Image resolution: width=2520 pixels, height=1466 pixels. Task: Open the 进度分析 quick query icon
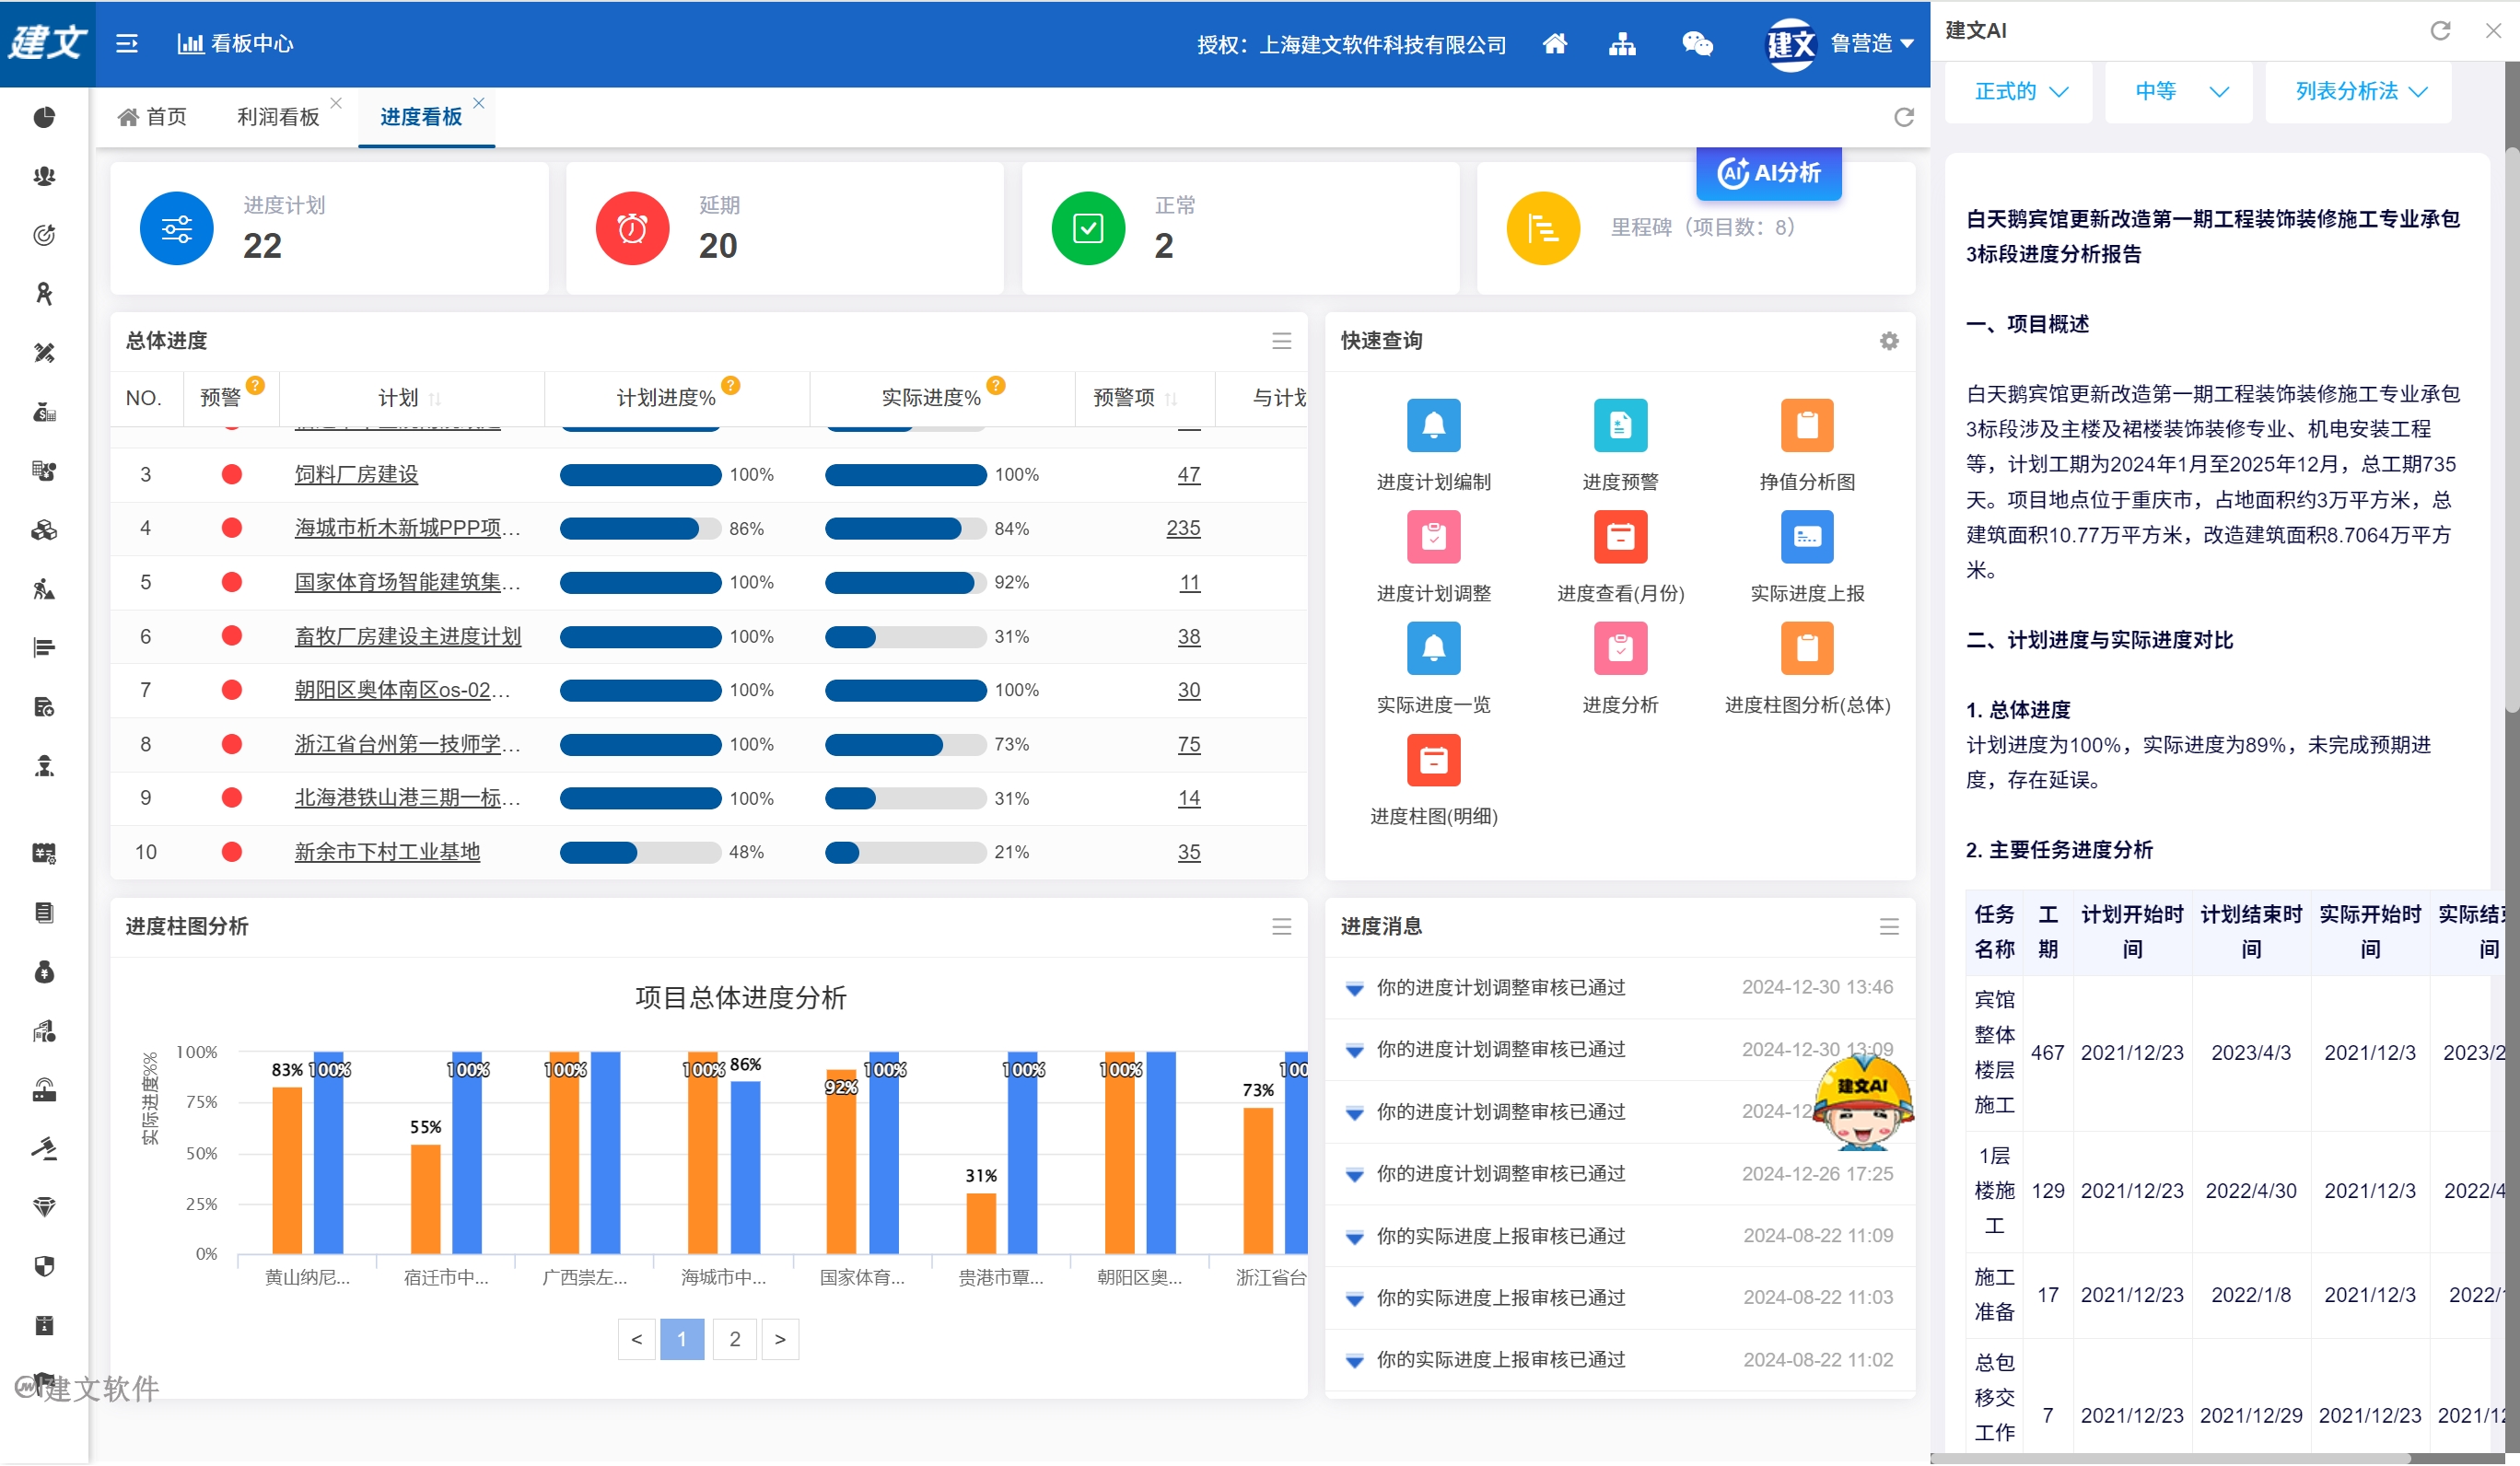1620,648
